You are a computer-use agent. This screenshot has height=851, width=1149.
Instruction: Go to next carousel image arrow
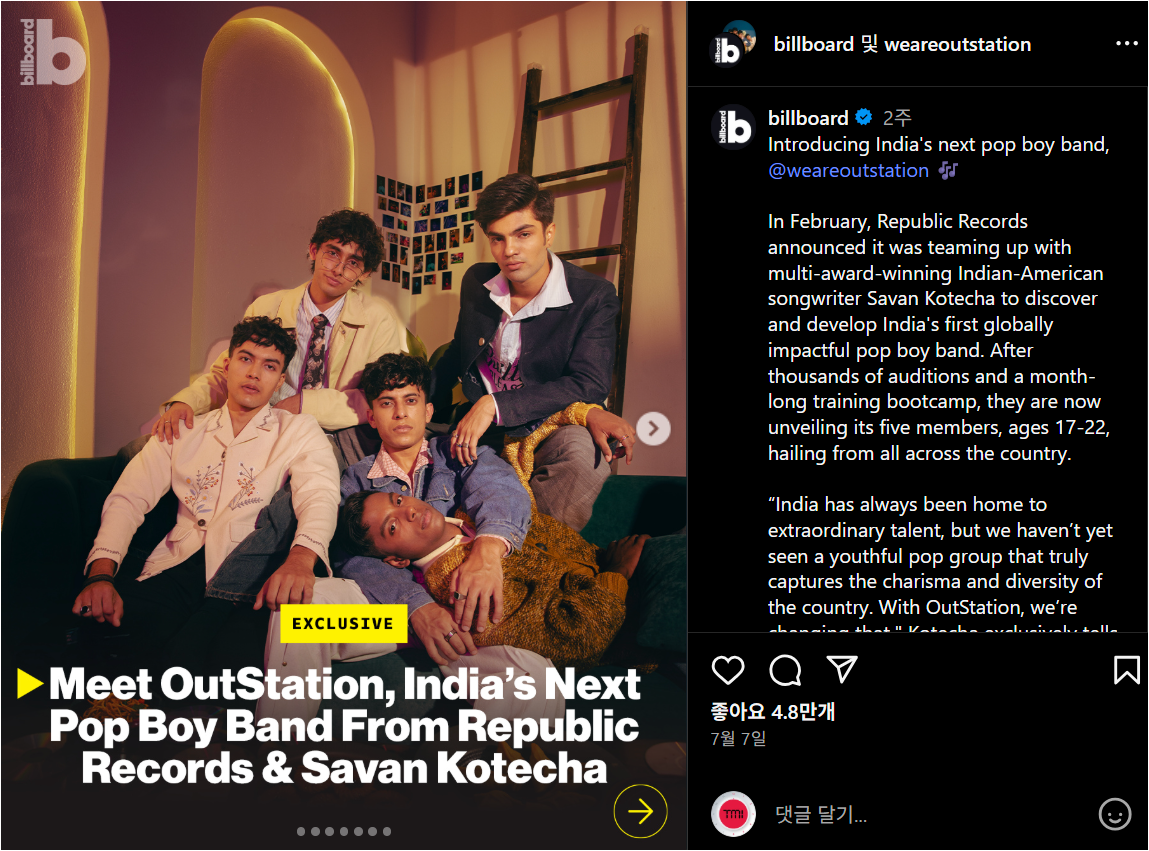coord(653,428)
